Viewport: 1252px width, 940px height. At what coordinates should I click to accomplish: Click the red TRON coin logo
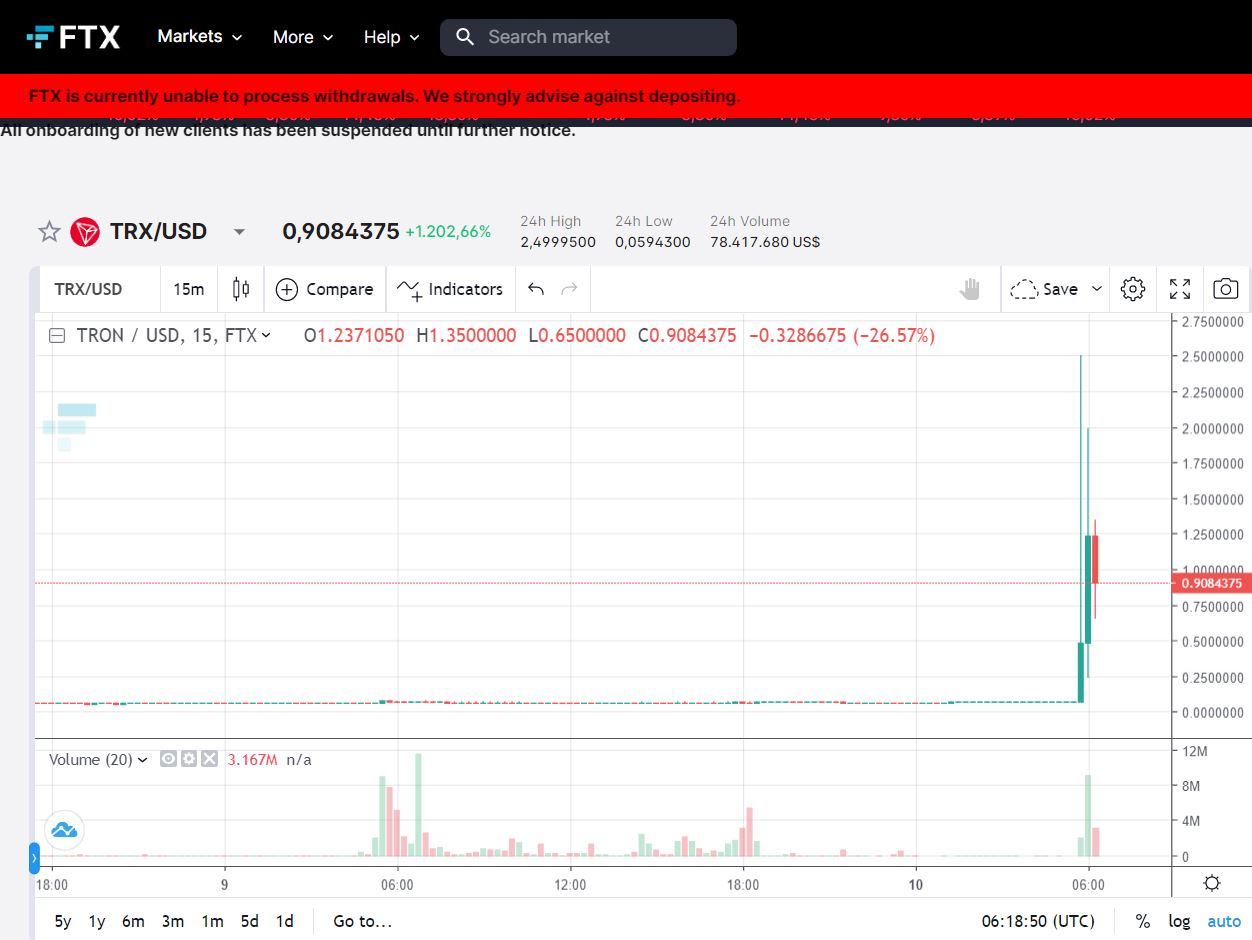click(85, 232)
